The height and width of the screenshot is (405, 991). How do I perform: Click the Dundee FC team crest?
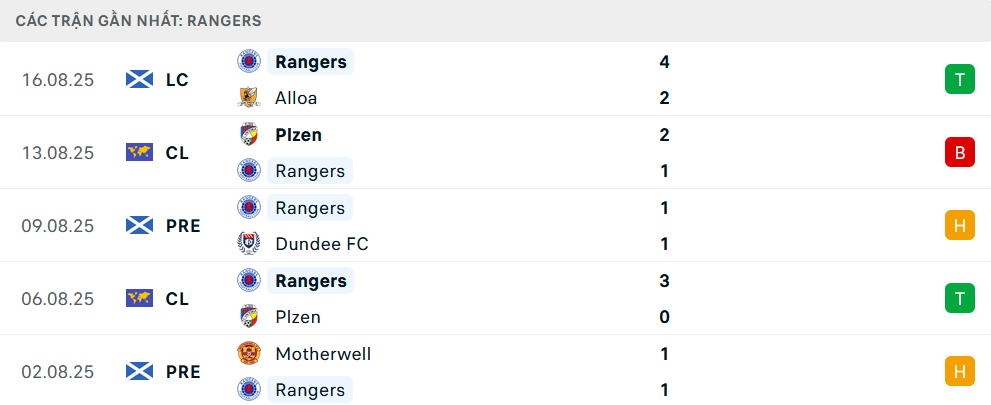[248, 244]
